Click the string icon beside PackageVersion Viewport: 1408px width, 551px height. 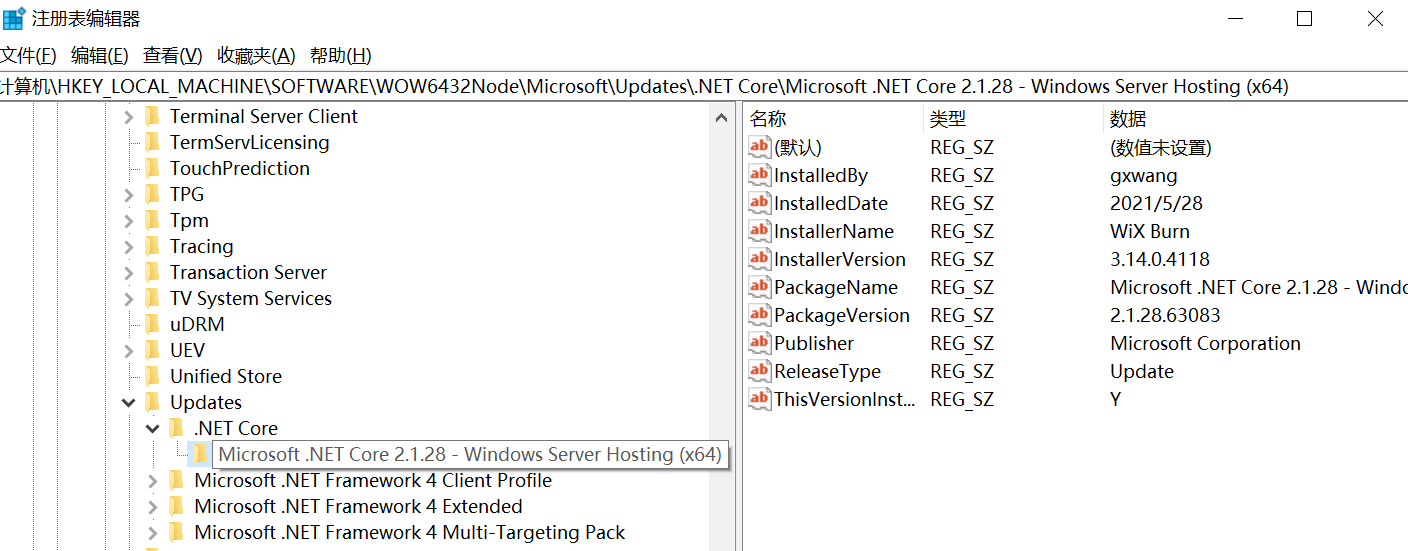pos(760,316)
